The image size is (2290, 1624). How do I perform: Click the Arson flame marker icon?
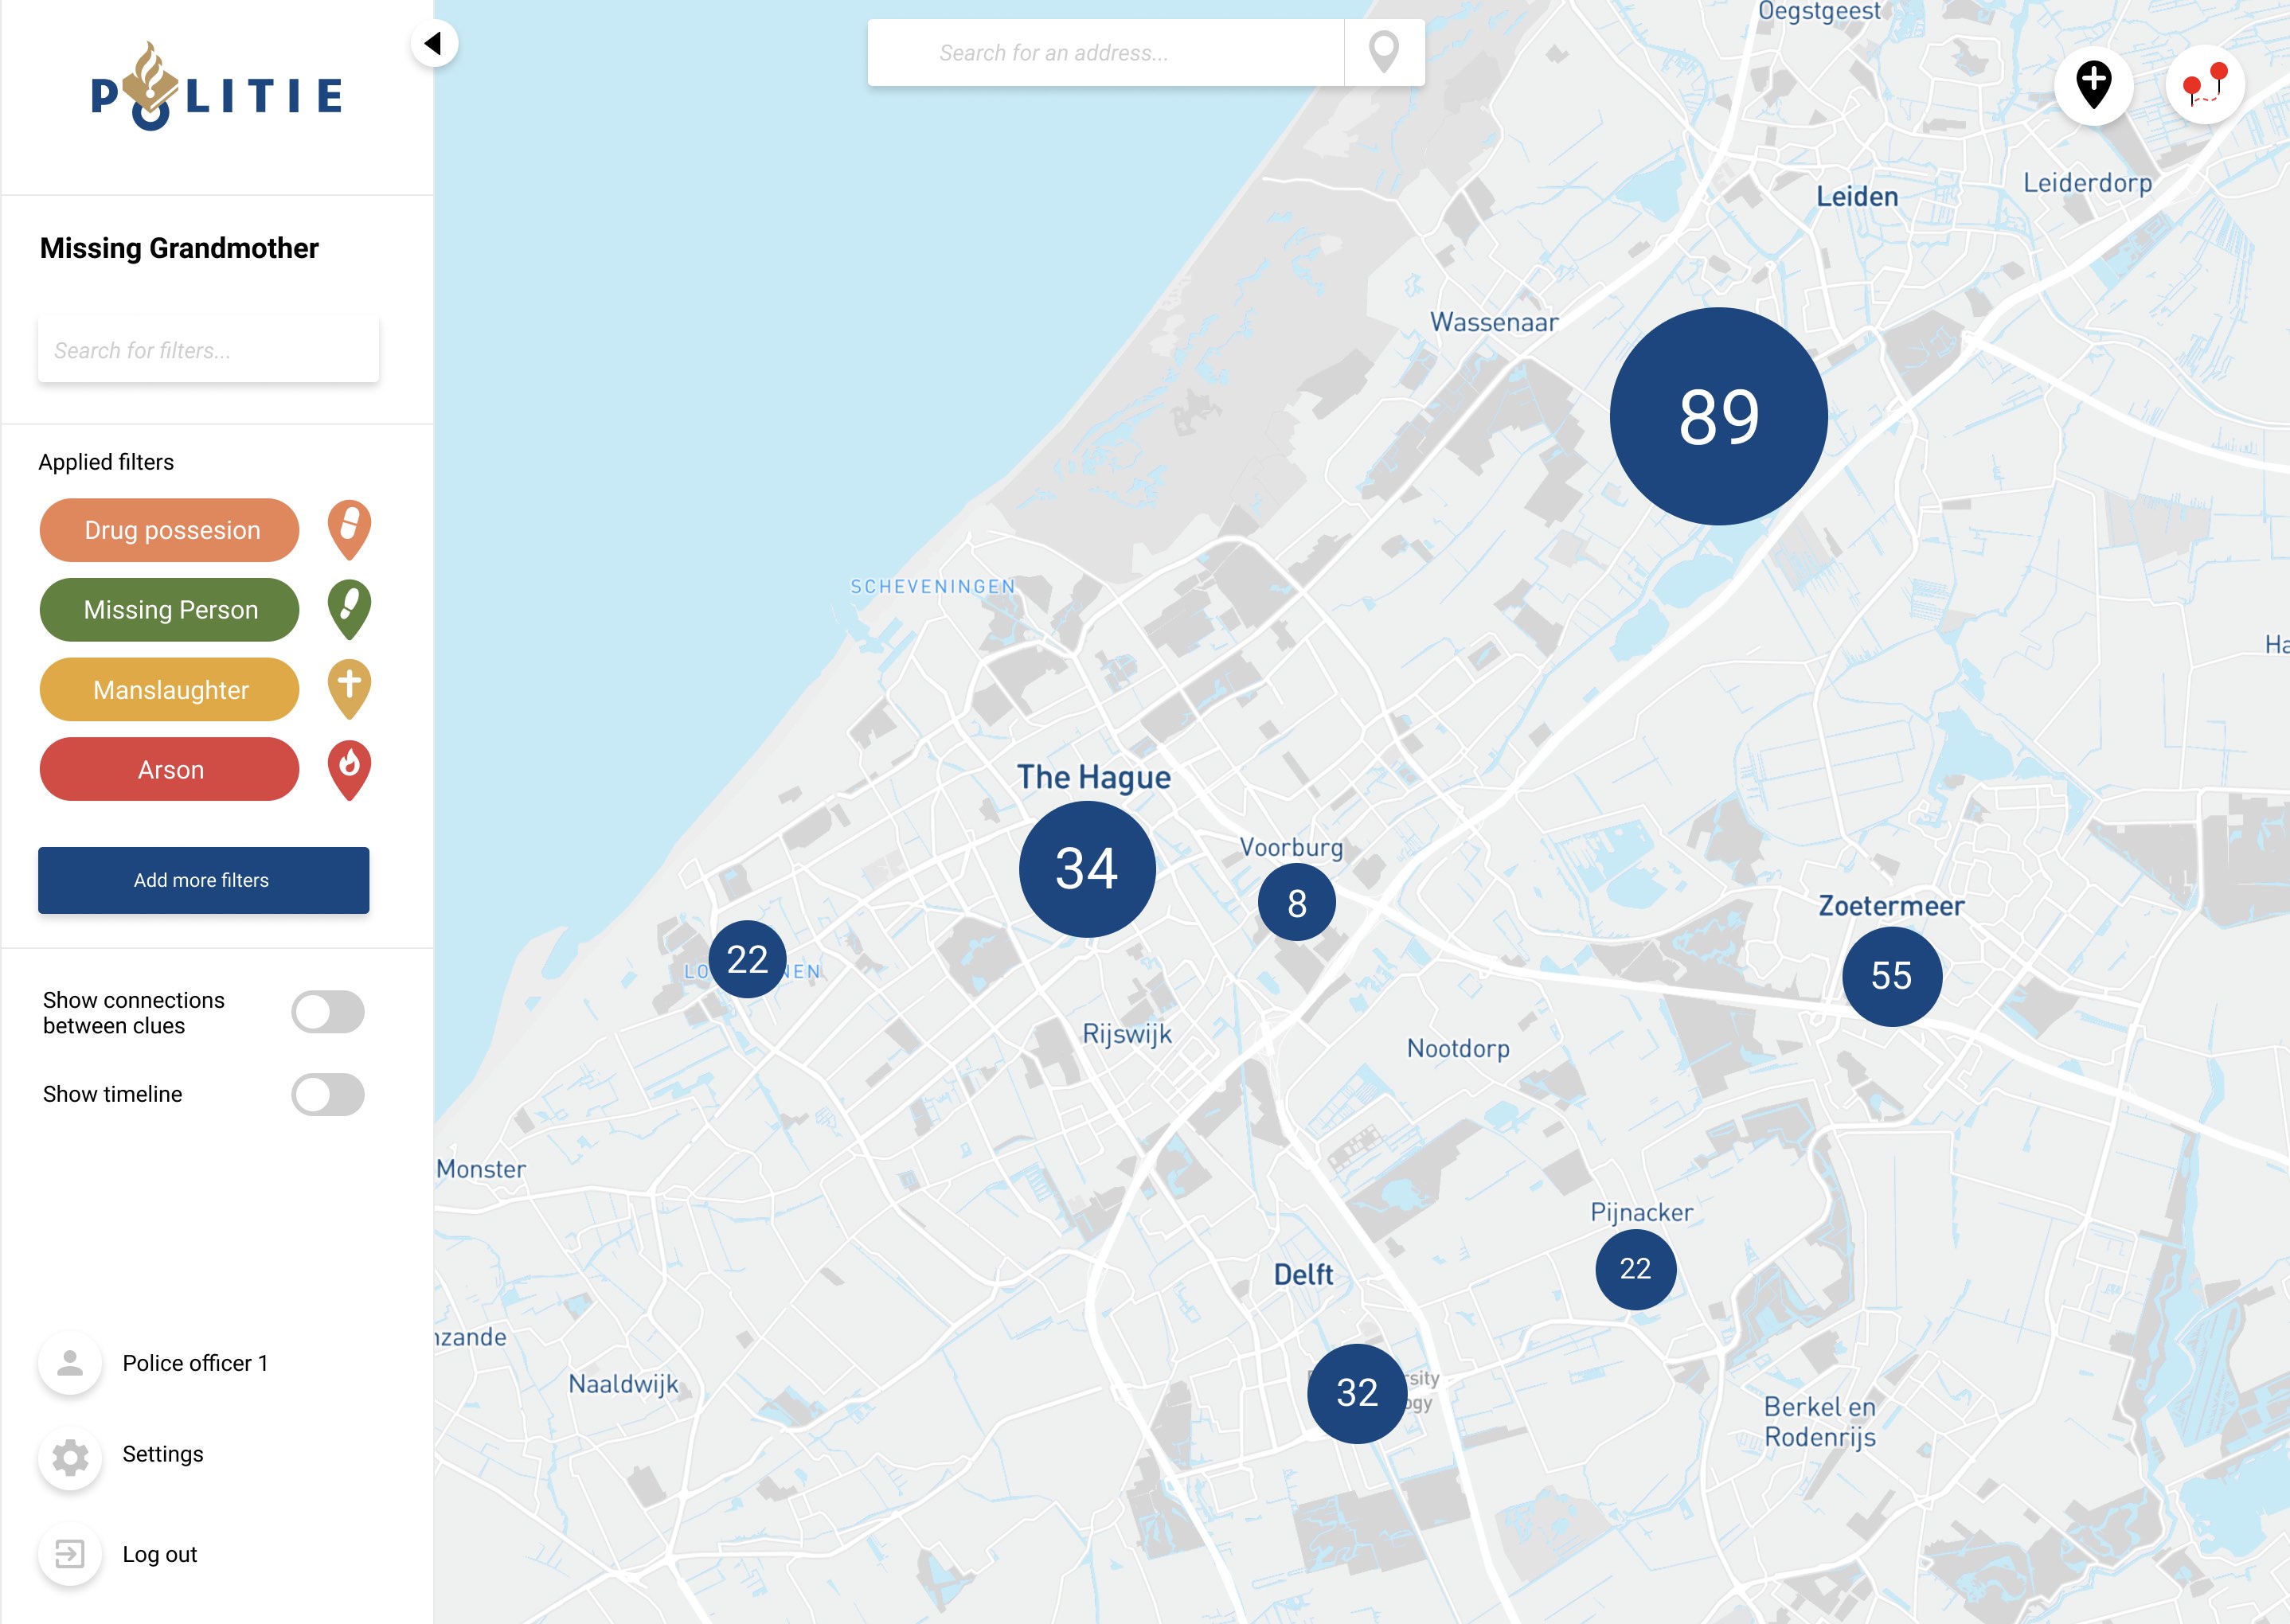point(349,767)
